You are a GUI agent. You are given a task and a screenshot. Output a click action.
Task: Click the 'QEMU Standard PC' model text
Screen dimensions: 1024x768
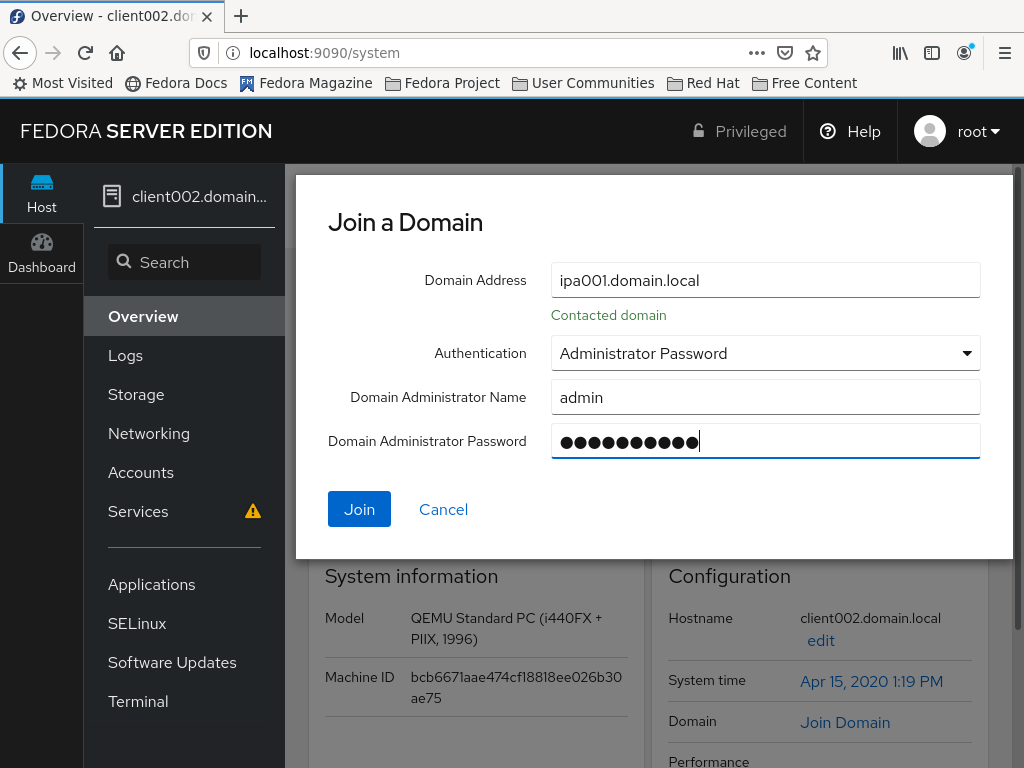click(506, 628)
